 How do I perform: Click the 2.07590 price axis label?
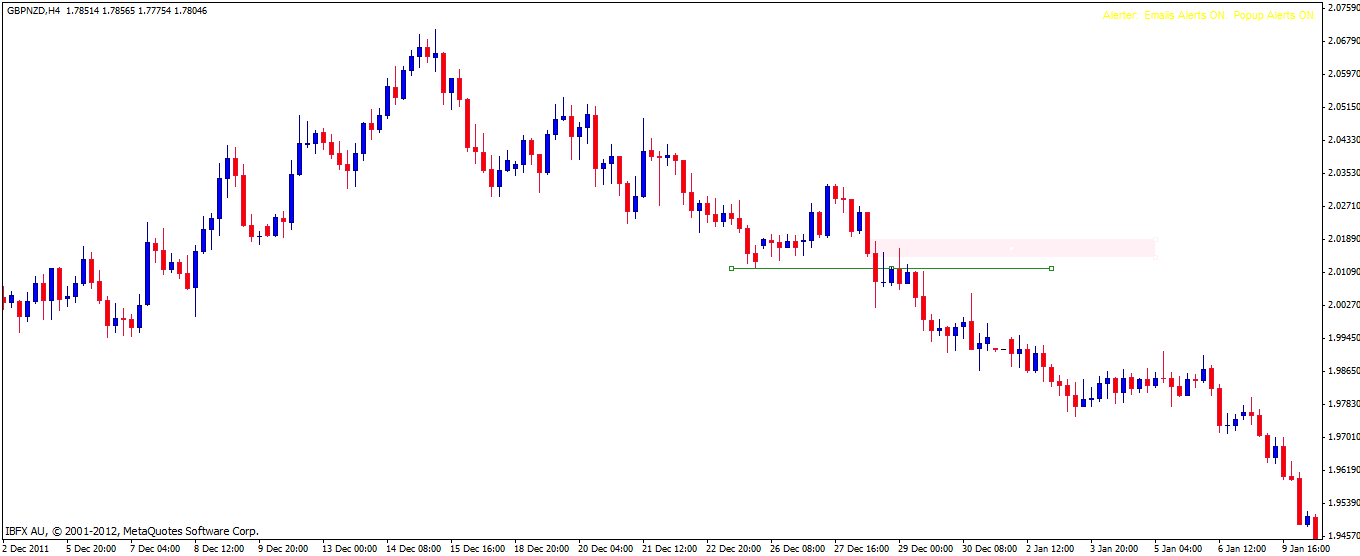pyautogui.click(x=1340, y=8)
